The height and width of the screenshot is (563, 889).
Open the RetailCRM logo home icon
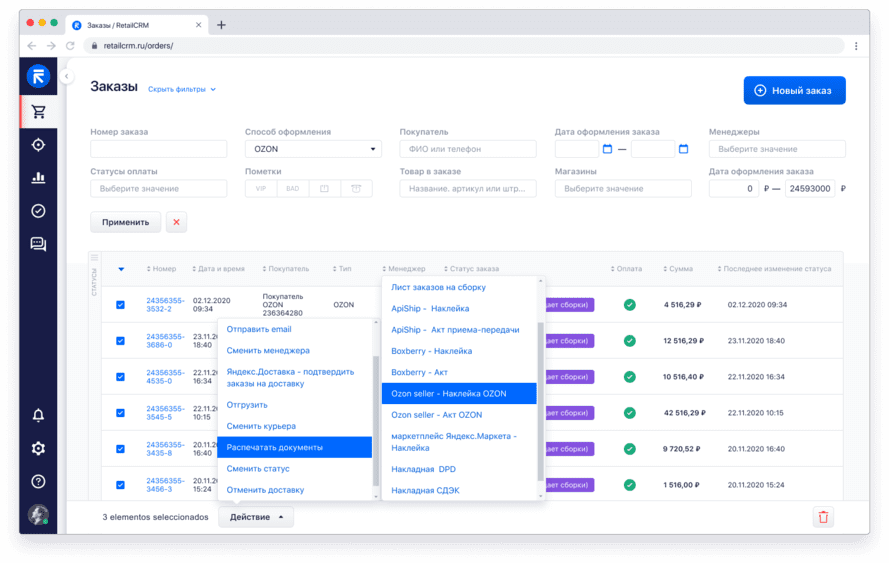(x=38, y=76)
